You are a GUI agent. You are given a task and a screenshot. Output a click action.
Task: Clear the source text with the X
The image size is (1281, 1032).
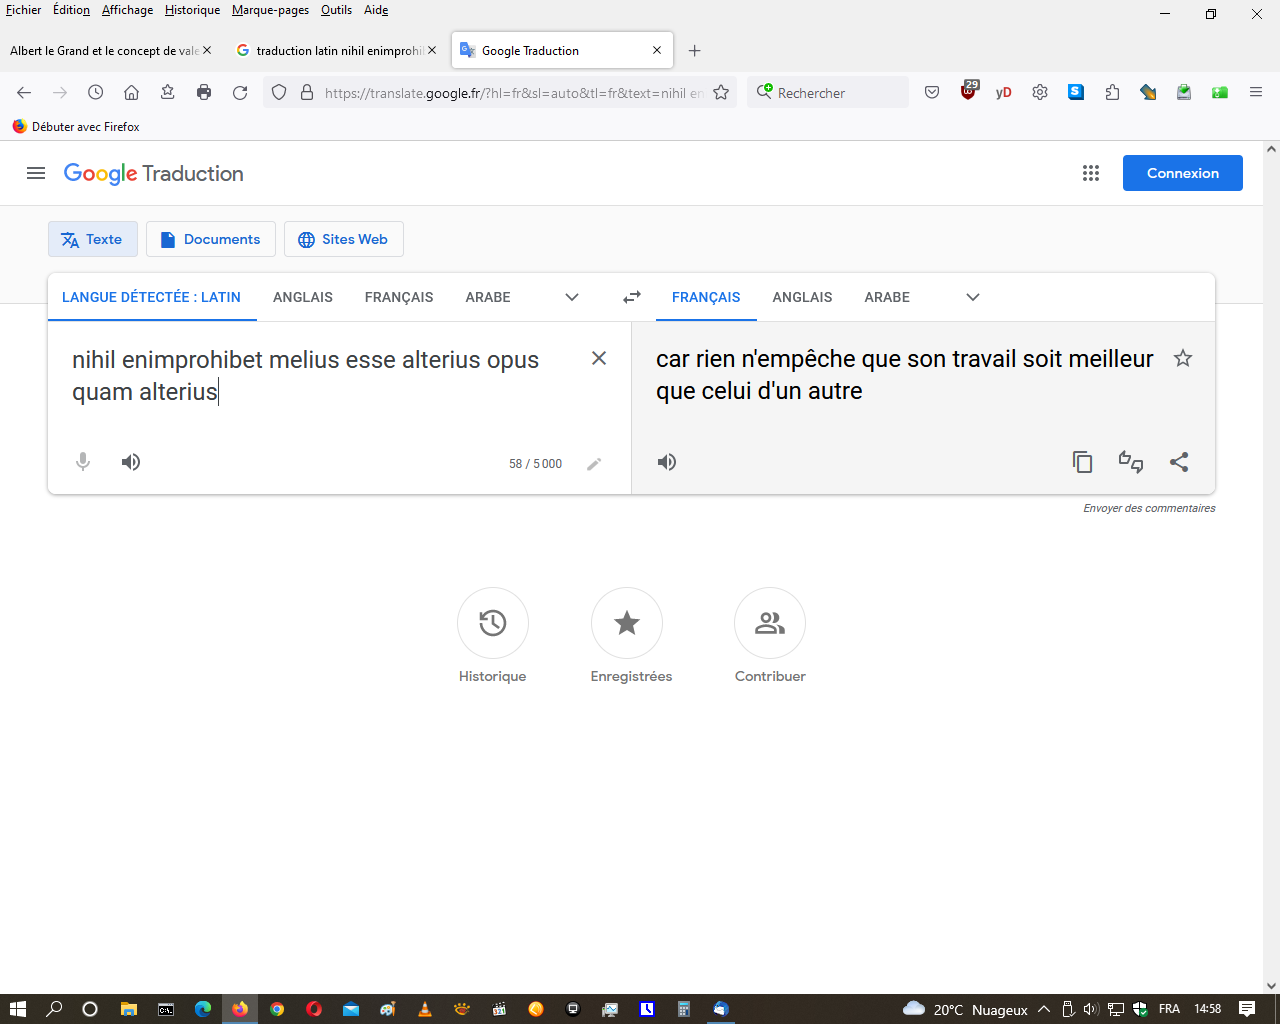click(x=599, y=358)
